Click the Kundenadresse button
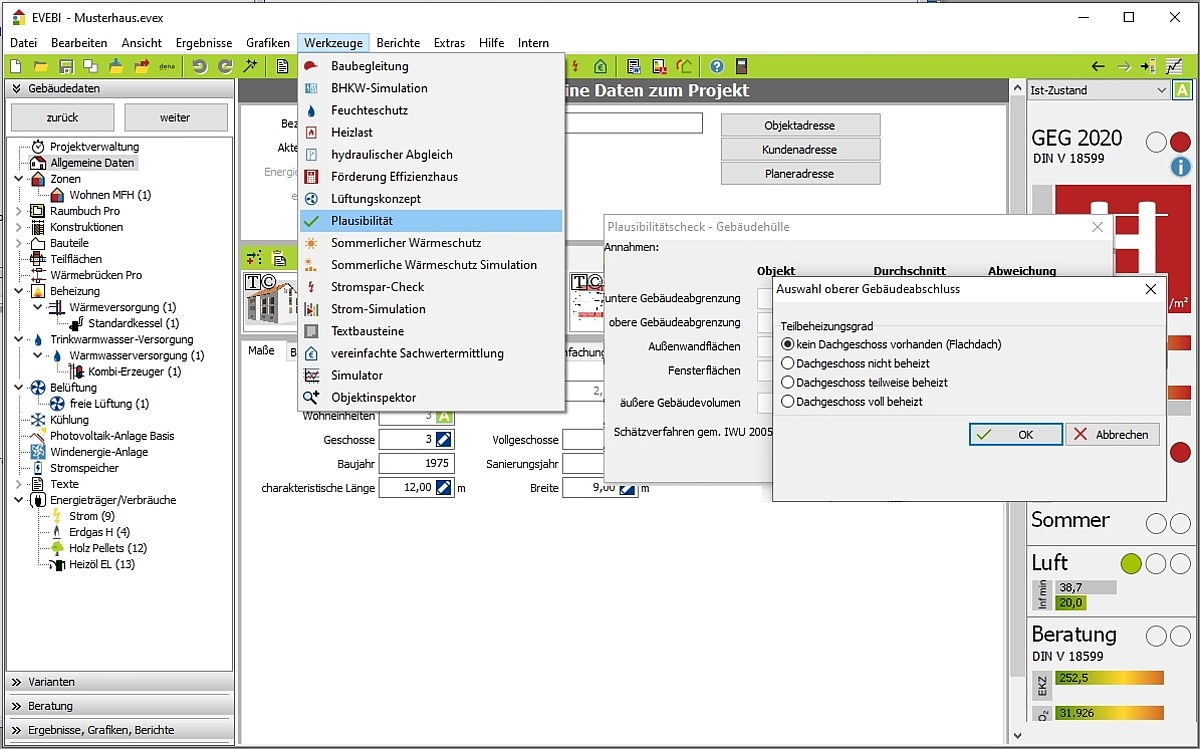 click(x=800, y=149)
